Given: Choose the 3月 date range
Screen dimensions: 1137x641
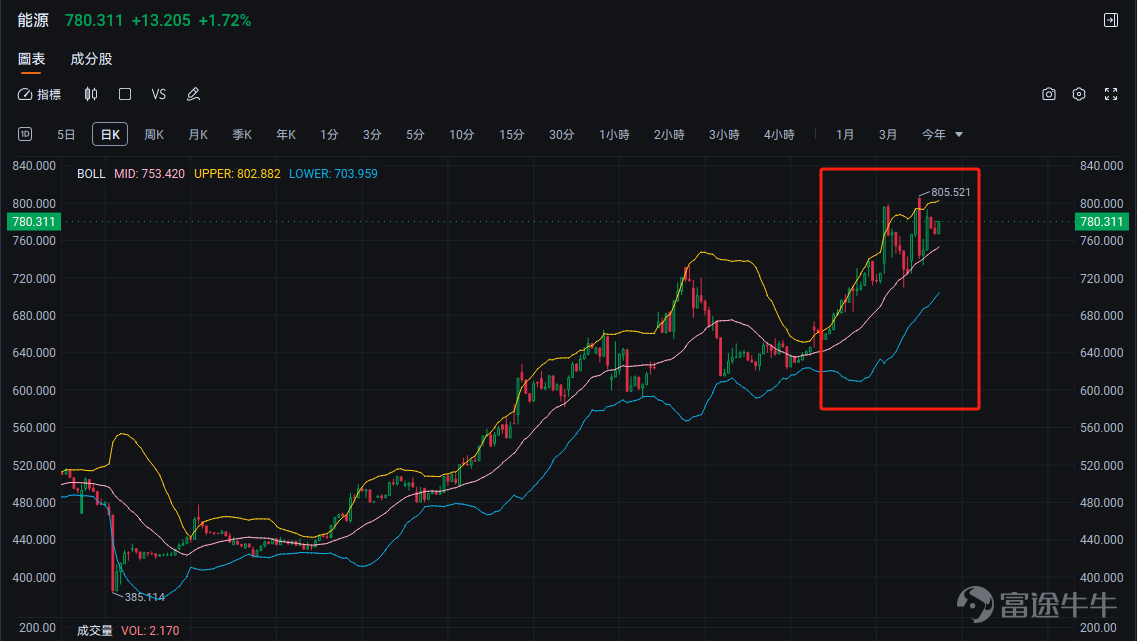Looking at the screenshot, I should tap(888, 135).
